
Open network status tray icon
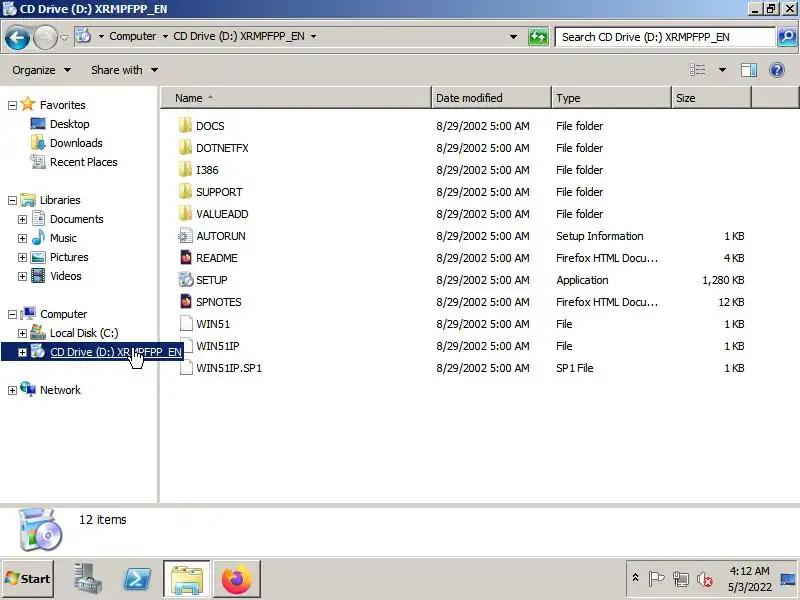coord(681,579)
